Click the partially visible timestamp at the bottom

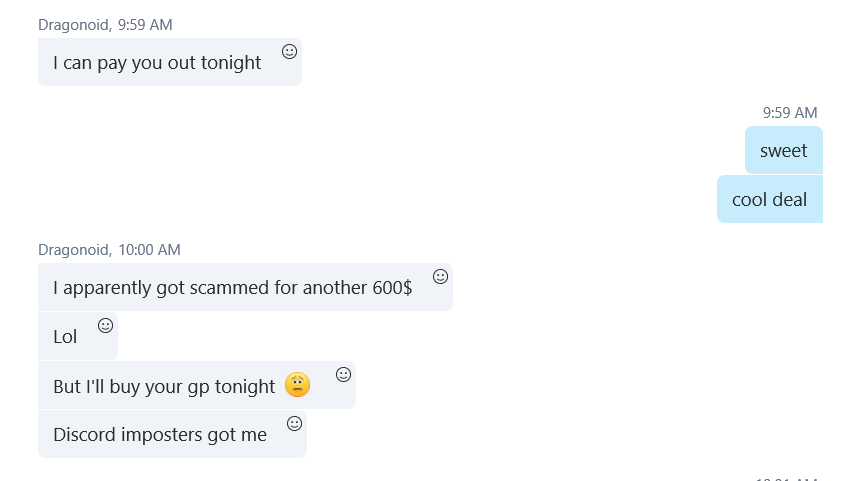tap(787, 478)
